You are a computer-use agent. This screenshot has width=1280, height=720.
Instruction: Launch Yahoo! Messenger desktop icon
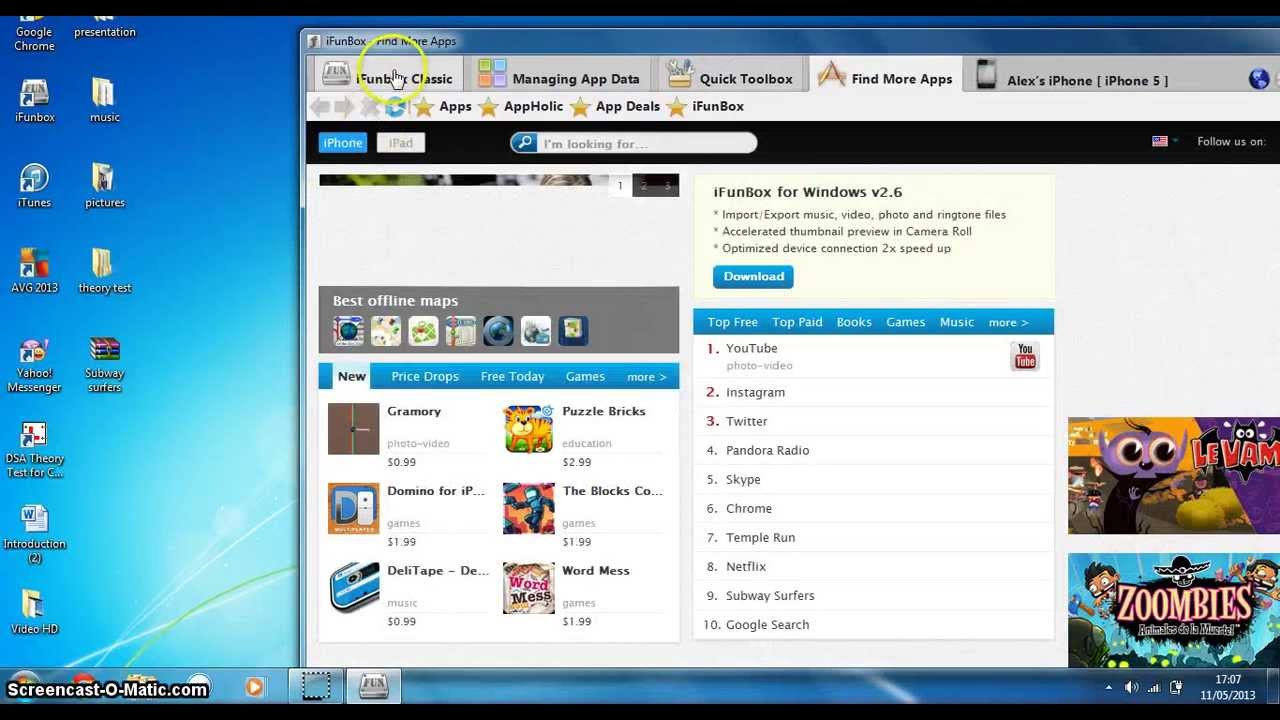[34, 364]
